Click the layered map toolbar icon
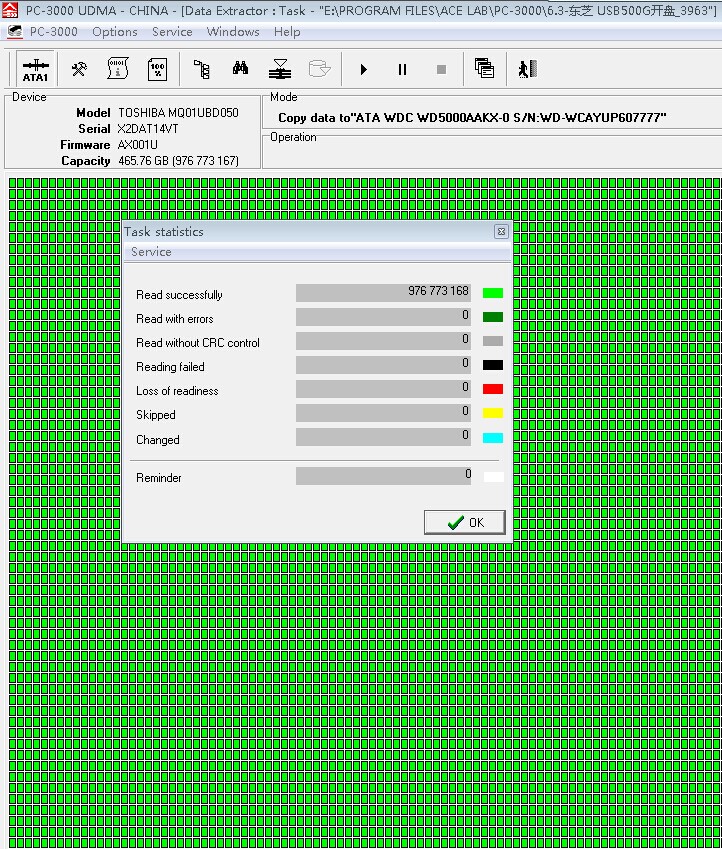Viewport: 722px width, 849px height. click(280, 69)
